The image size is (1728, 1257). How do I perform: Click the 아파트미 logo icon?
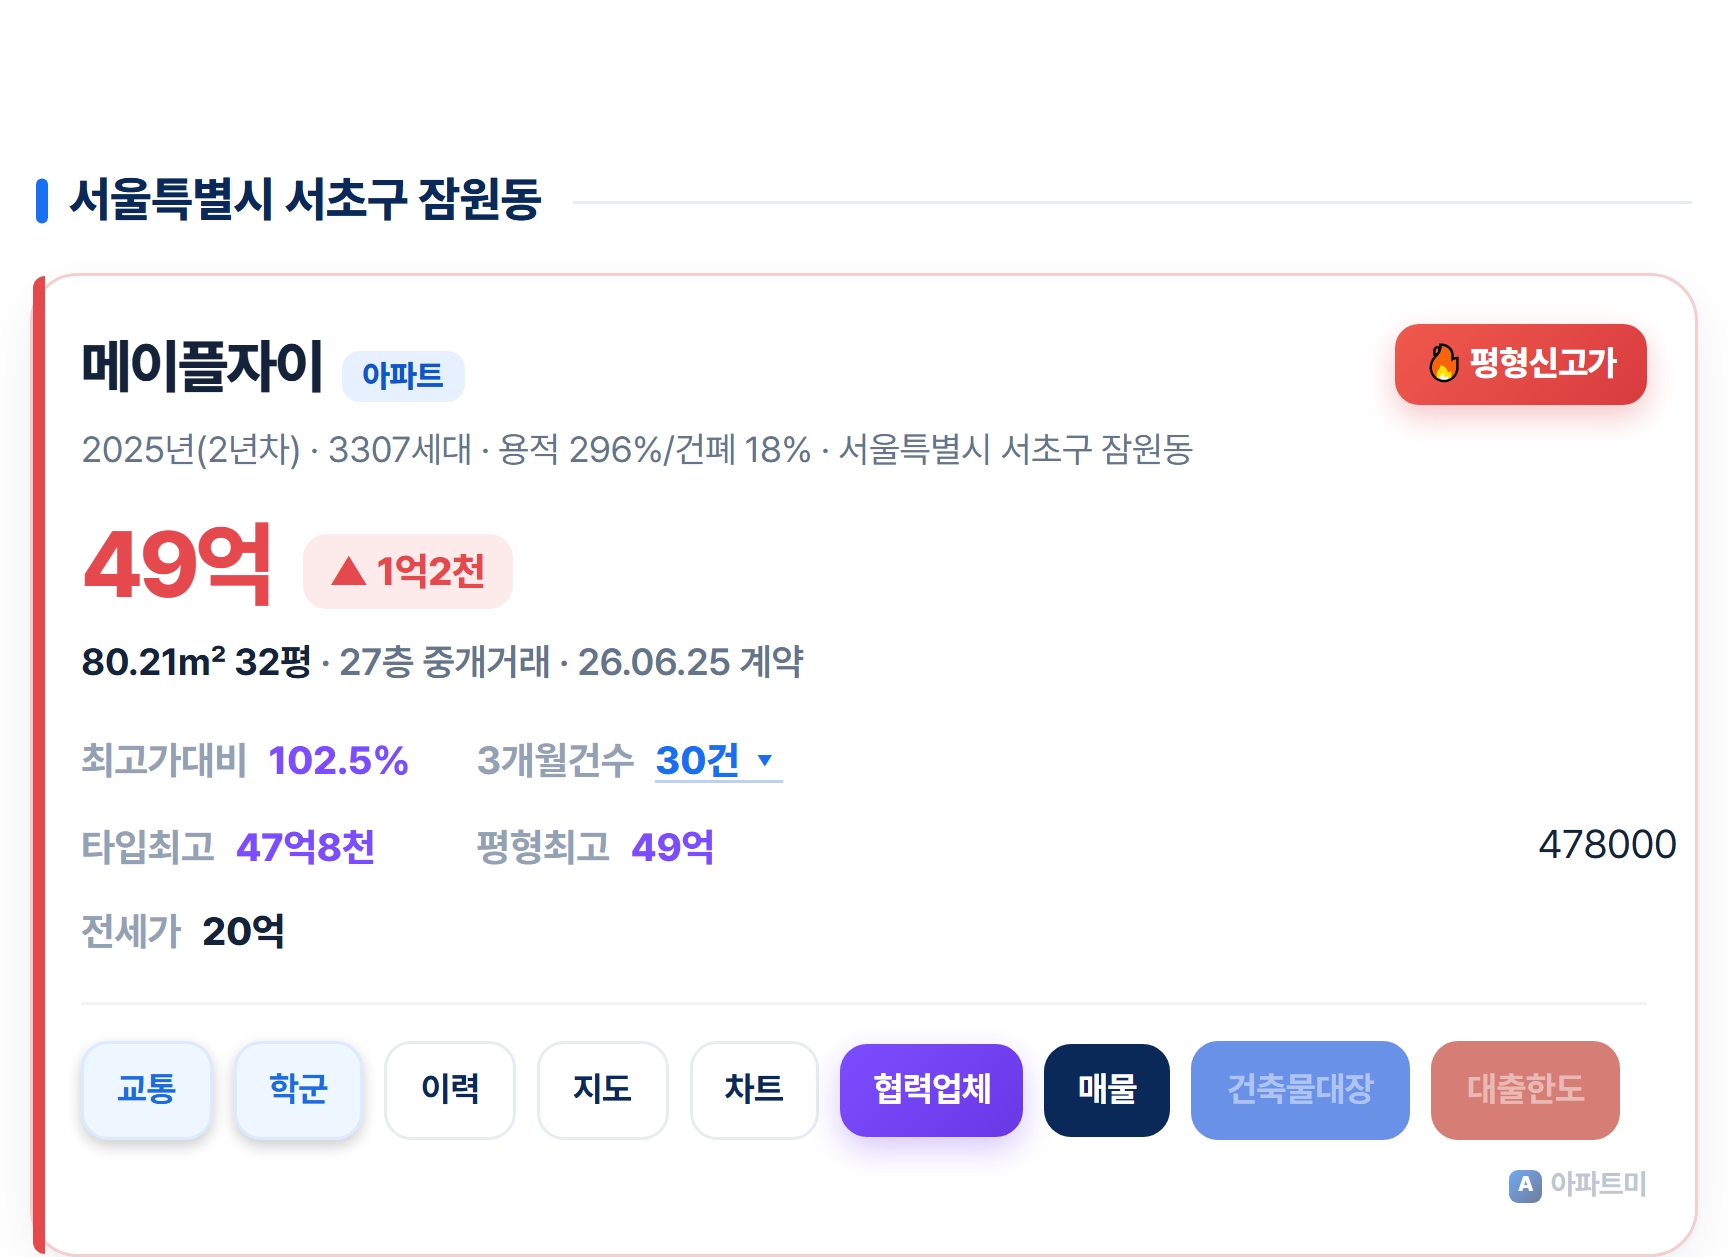(1525, 1185)
